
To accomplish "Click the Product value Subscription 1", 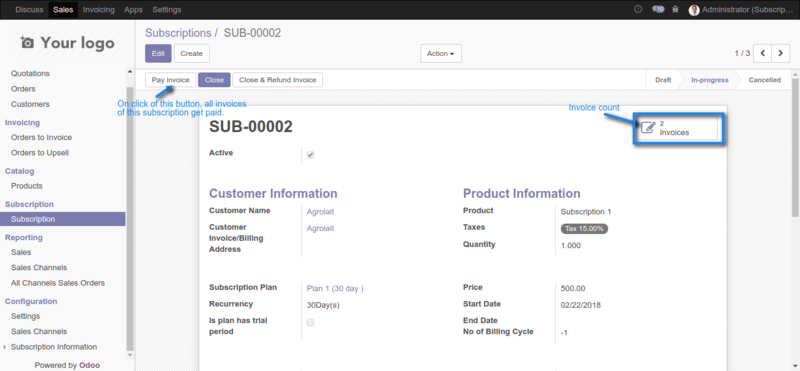I will pyautogui.click(x=586, y=212).
